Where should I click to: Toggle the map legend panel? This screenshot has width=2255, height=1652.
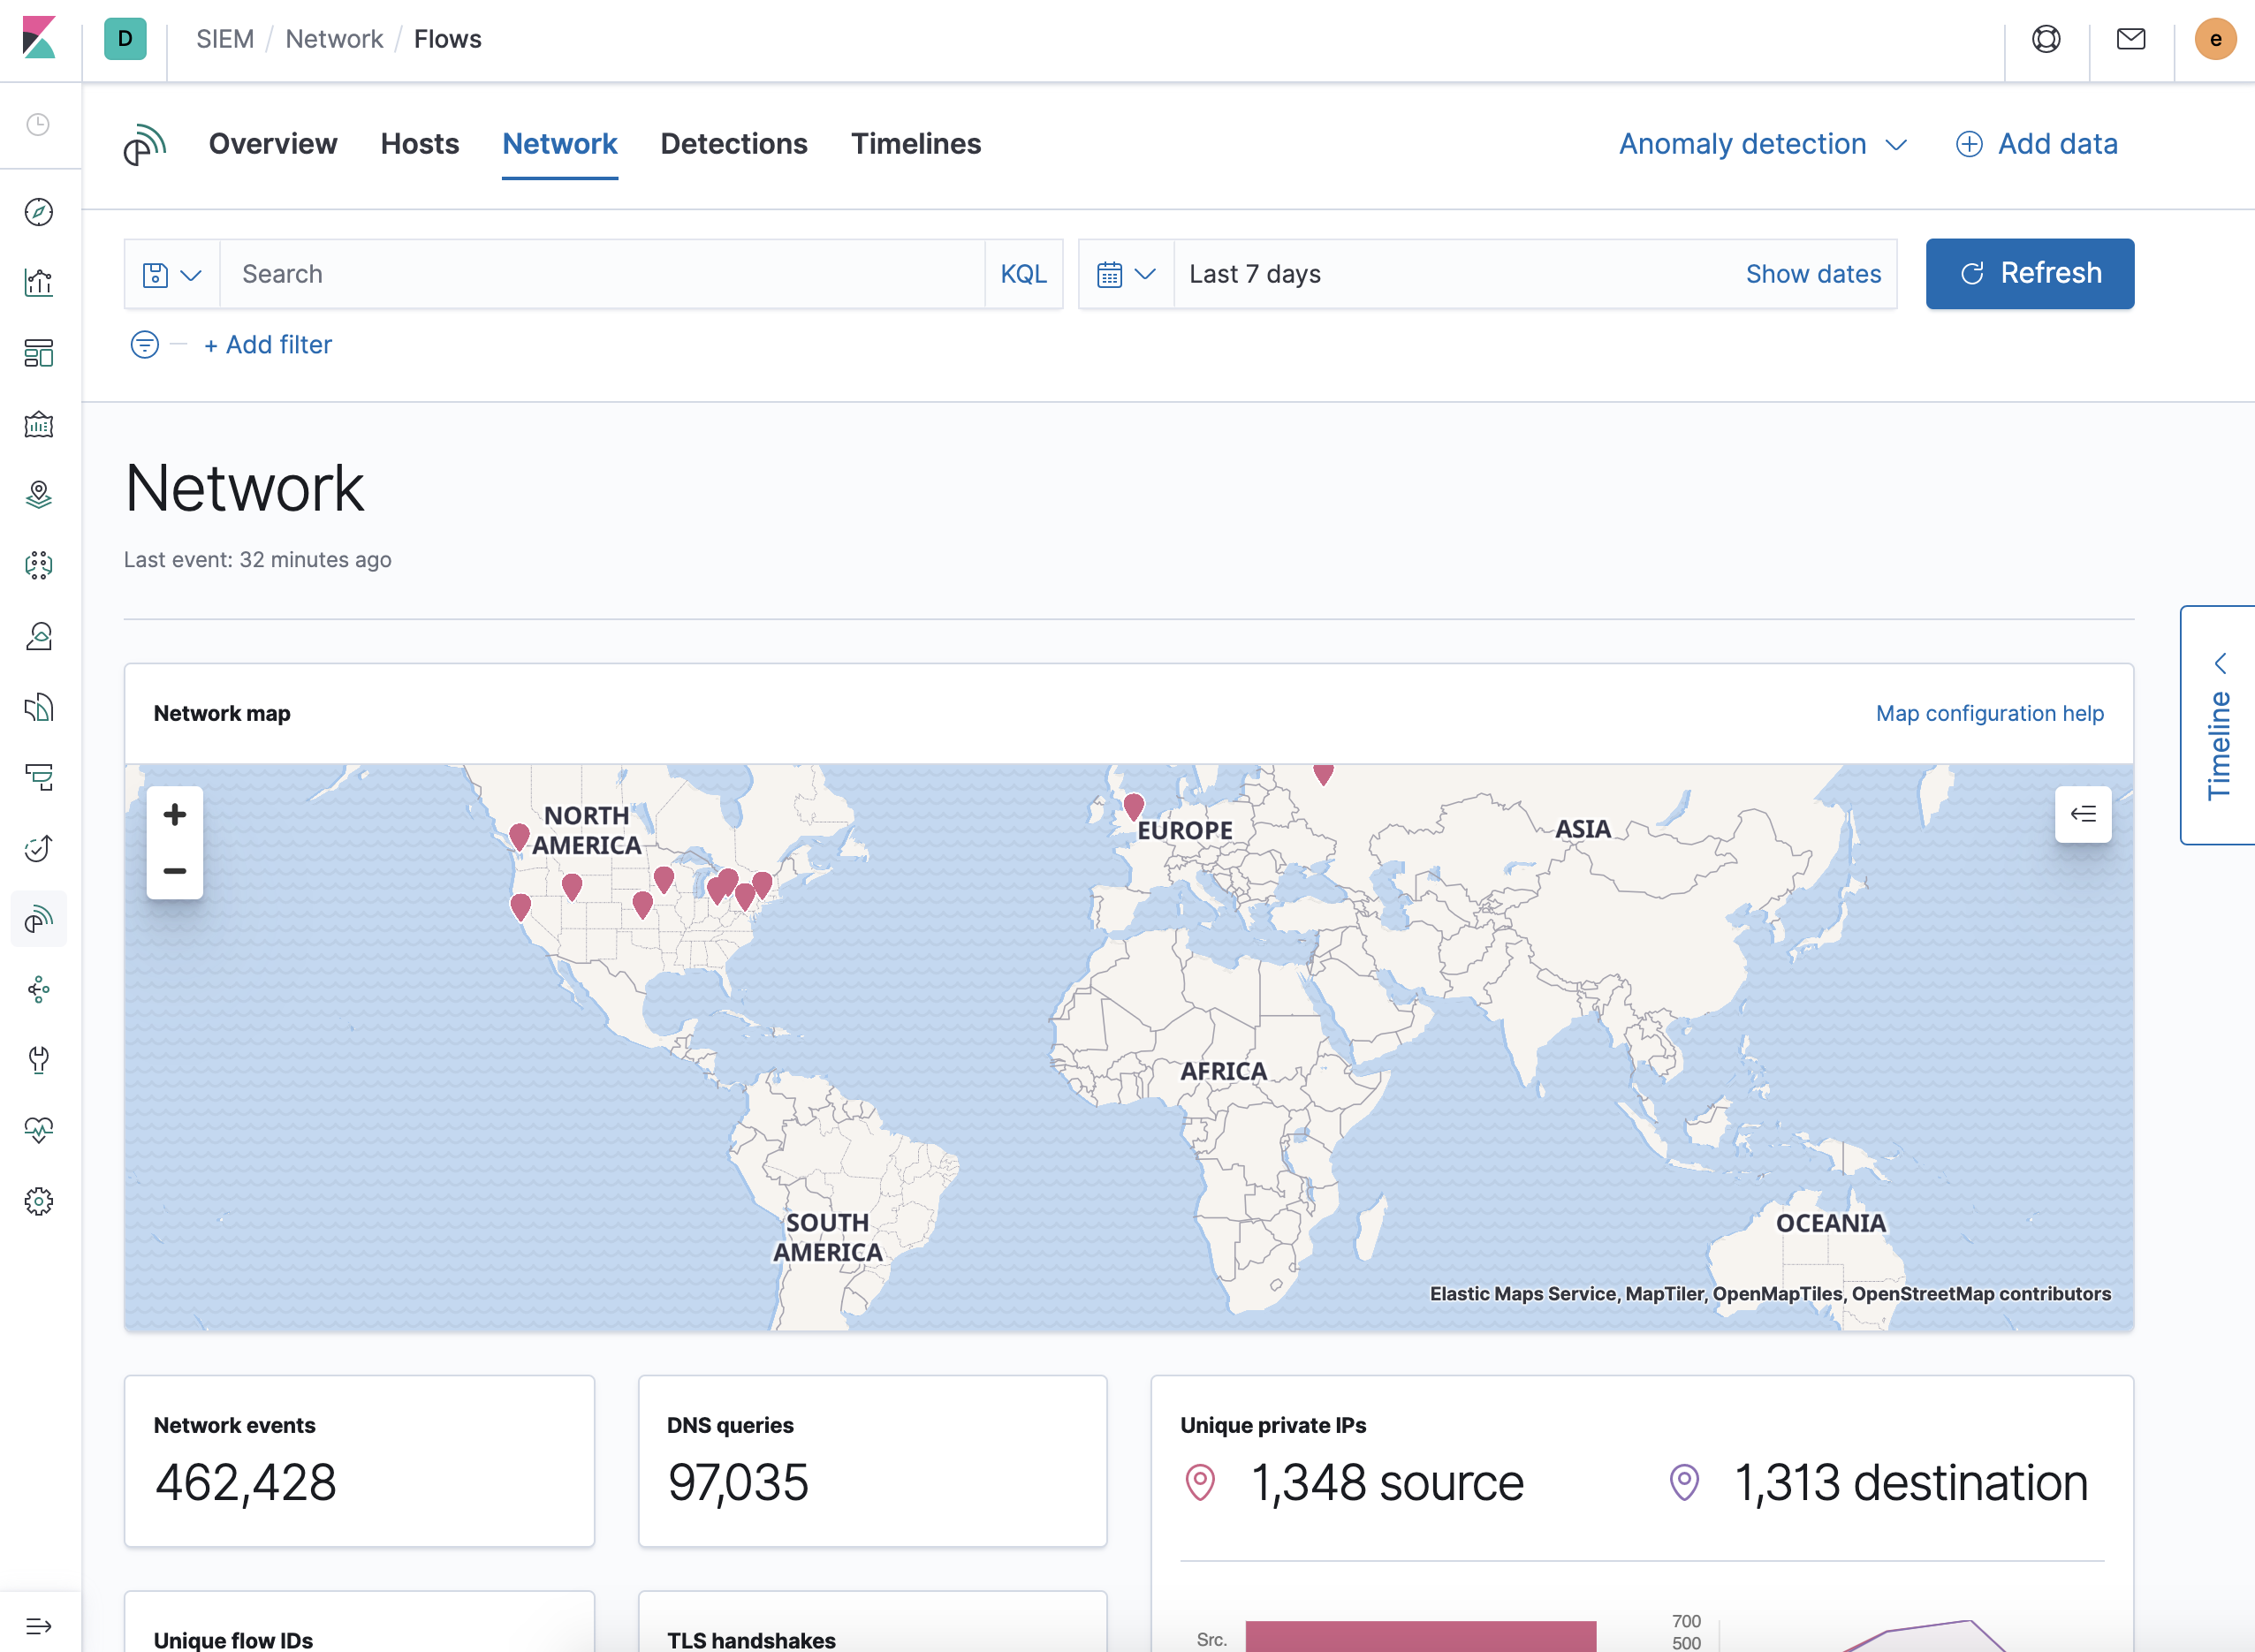point(2084,814)
